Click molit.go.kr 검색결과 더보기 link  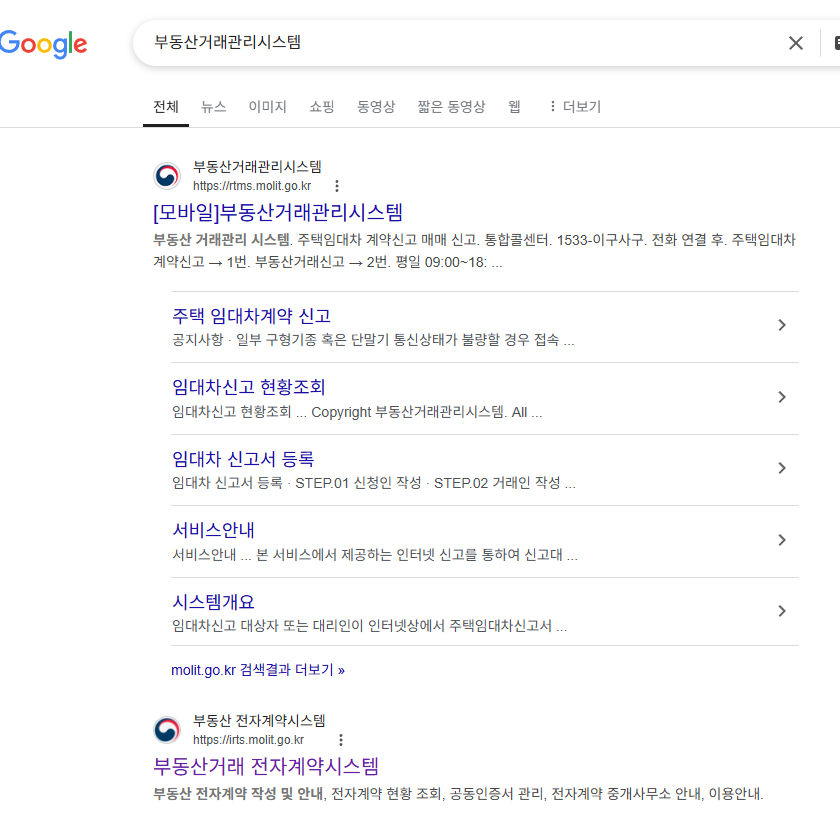pos(258,670)
